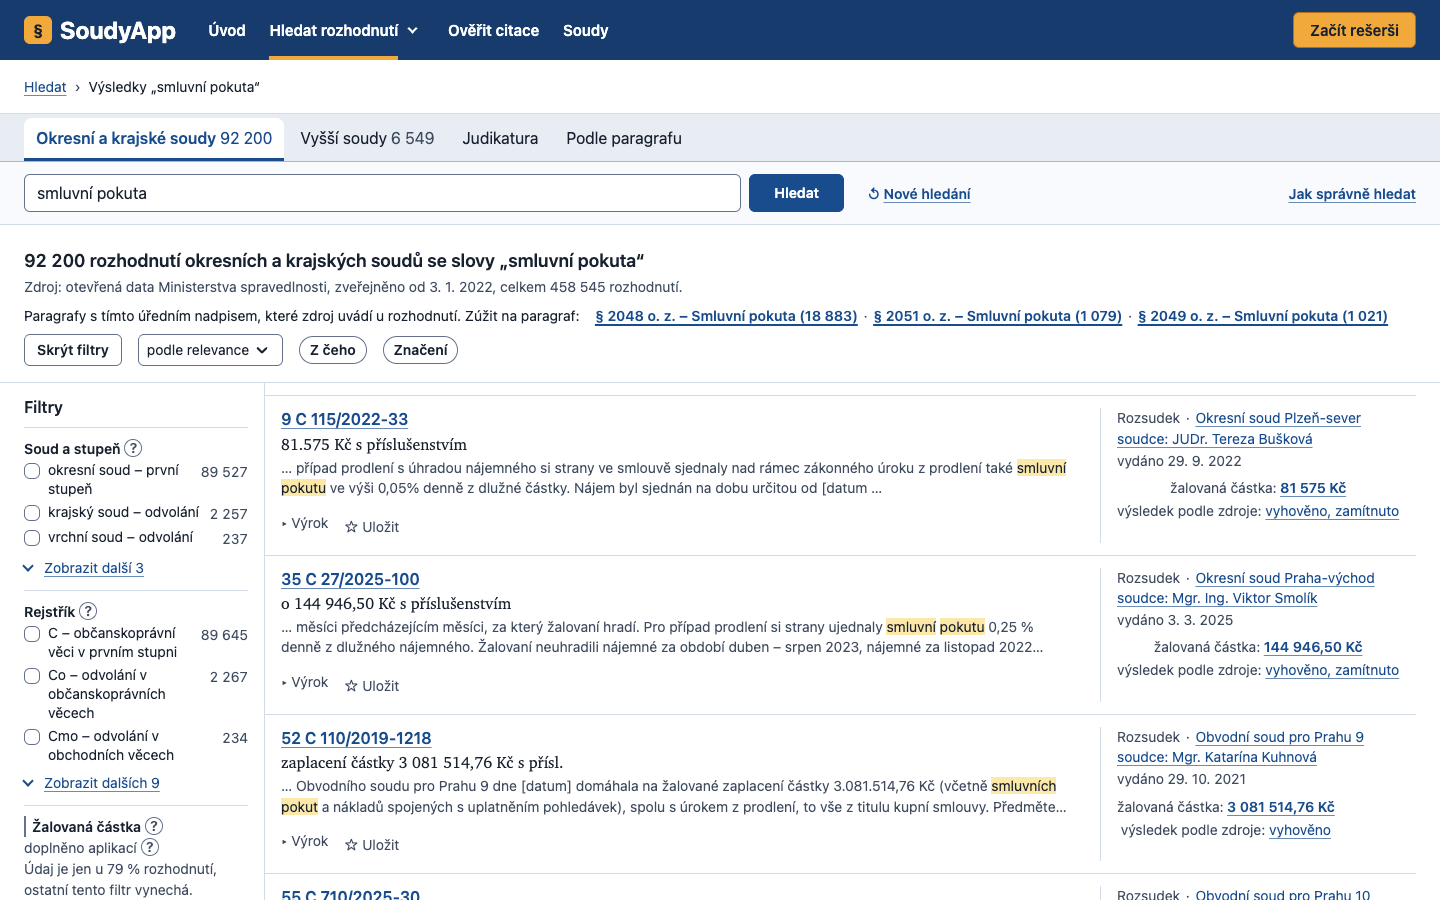The height and width of the screenshot is (900, 1440).
Task: Check 'krajský soud – odvolání' filter
Action: click(x=32, y=513)
